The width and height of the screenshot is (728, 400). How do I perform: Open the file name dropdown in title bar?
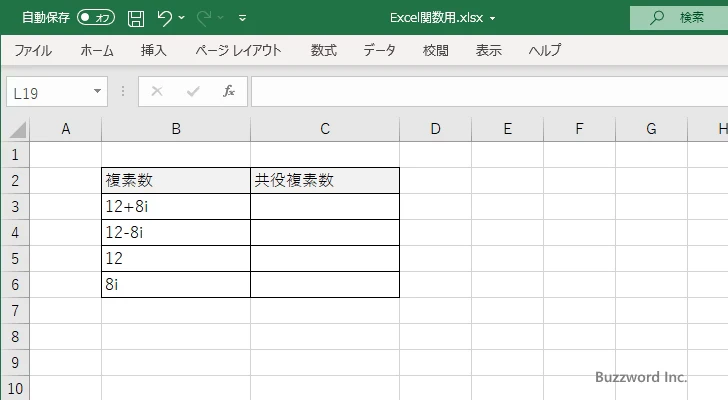tap(493, 18)
